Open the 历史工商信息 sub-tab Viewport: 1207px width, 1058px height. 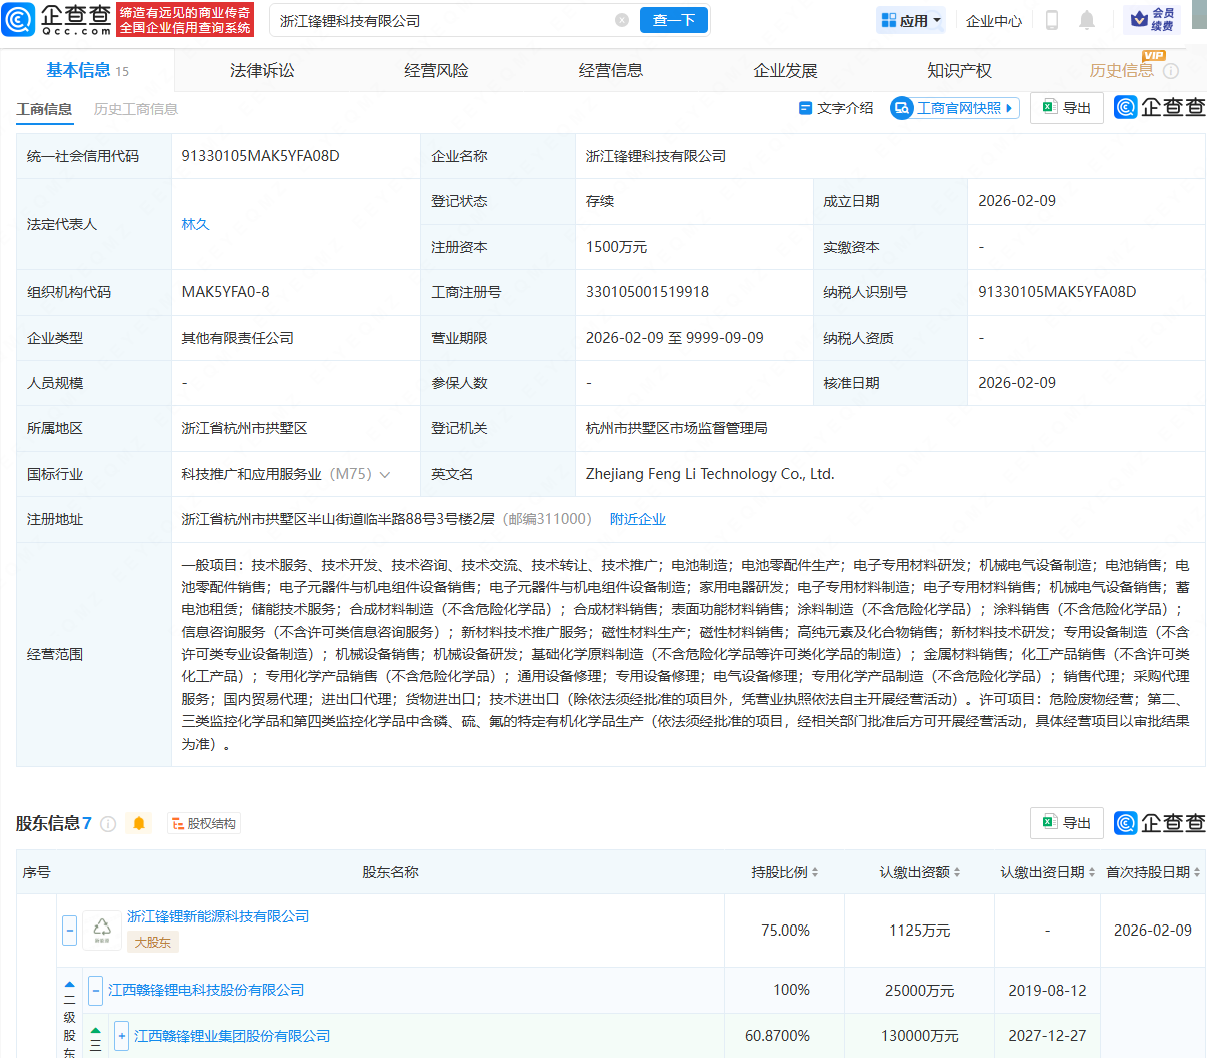[x=136, y=109]
